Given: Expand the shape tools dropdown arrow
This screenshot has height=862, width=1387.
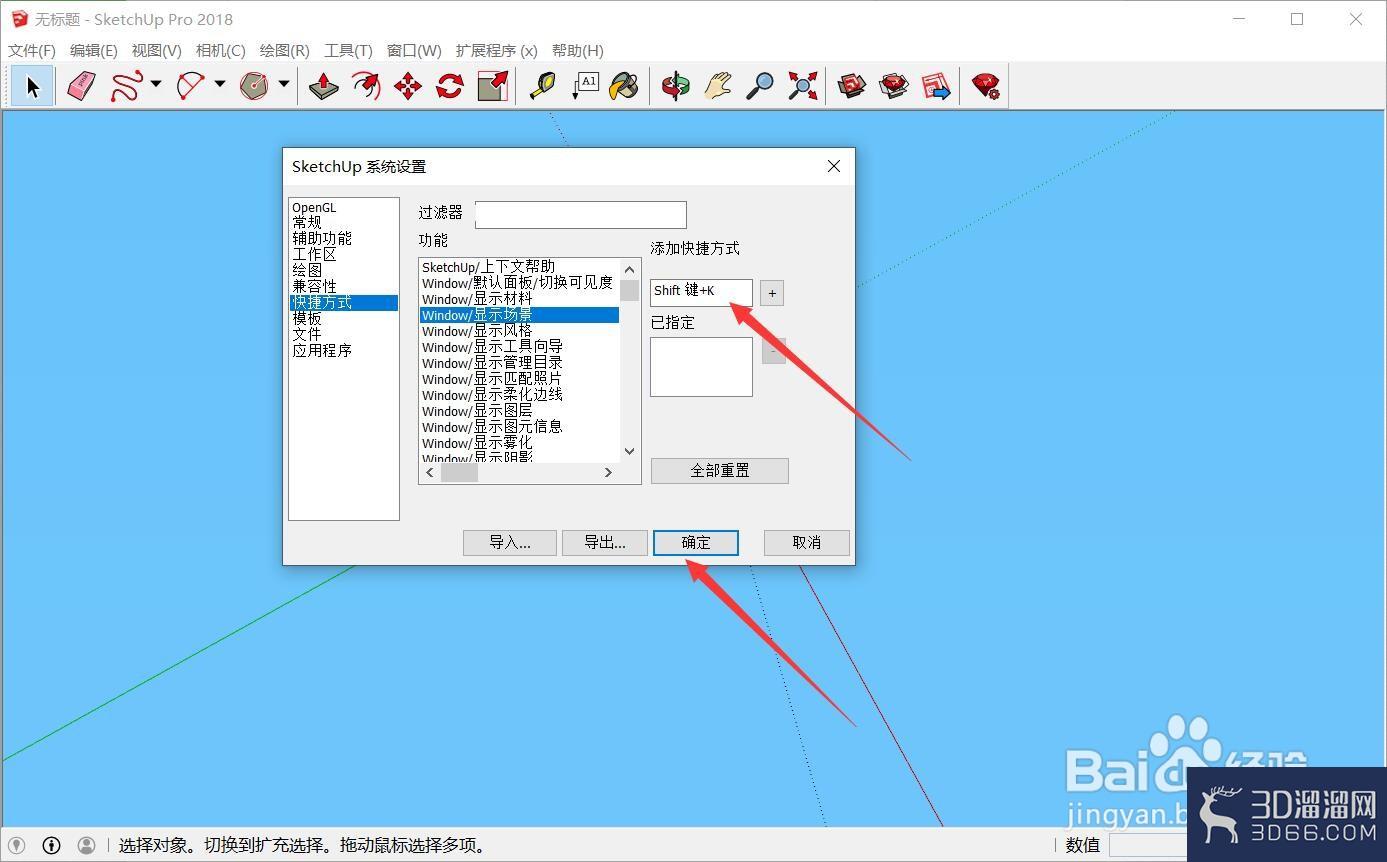Looking at the screenshot, I should [x=284, y=85].
